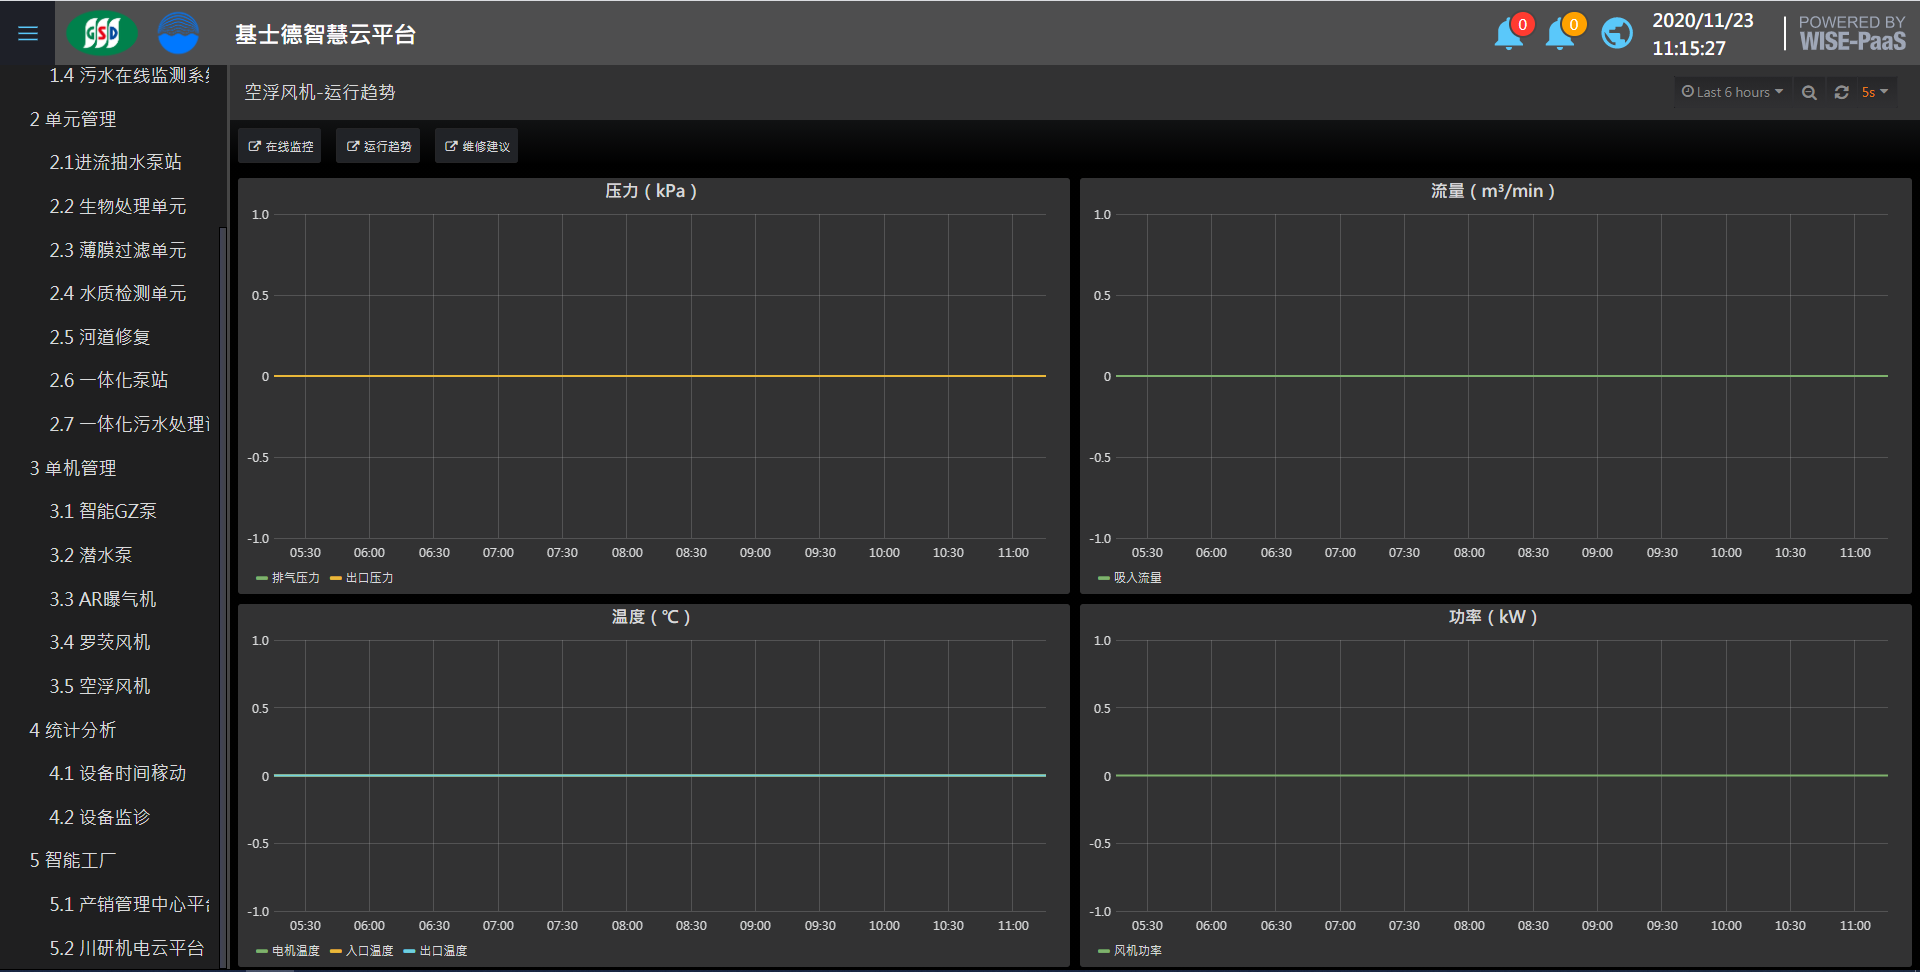Image resolution: width=1920 pixels, height=972 pixels.
Task: Click the blue round wave logo
Action: point(178,34)
